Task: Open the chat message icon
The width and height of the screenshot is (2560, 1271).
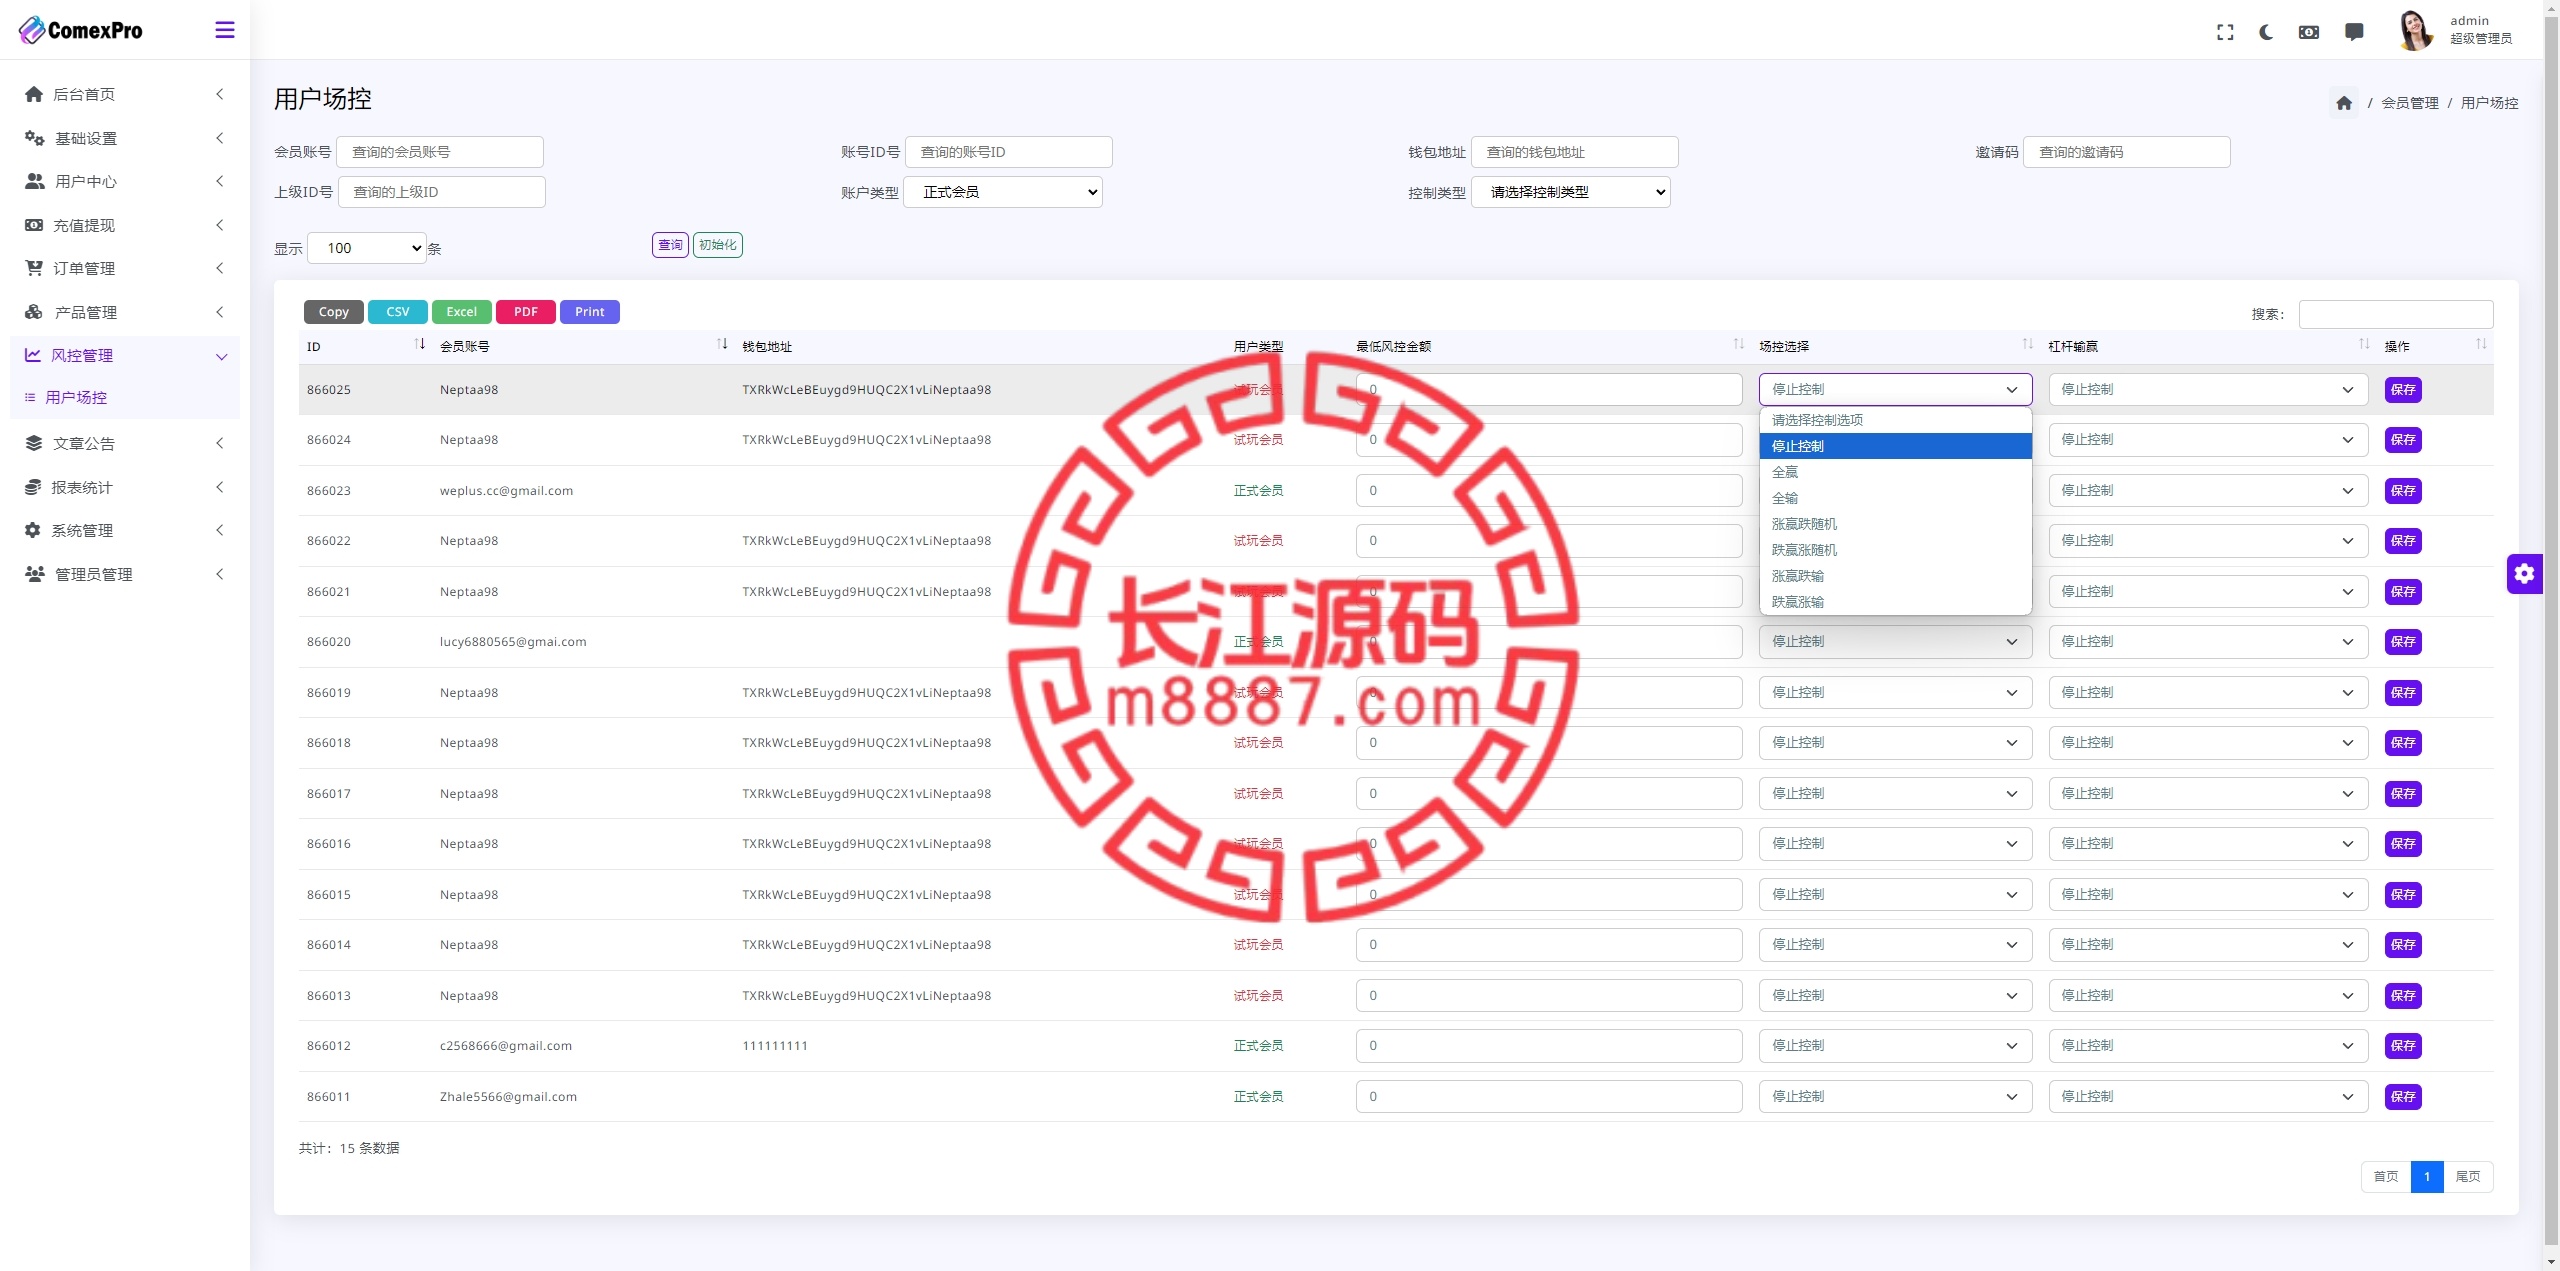Action: click(2354, 32)
